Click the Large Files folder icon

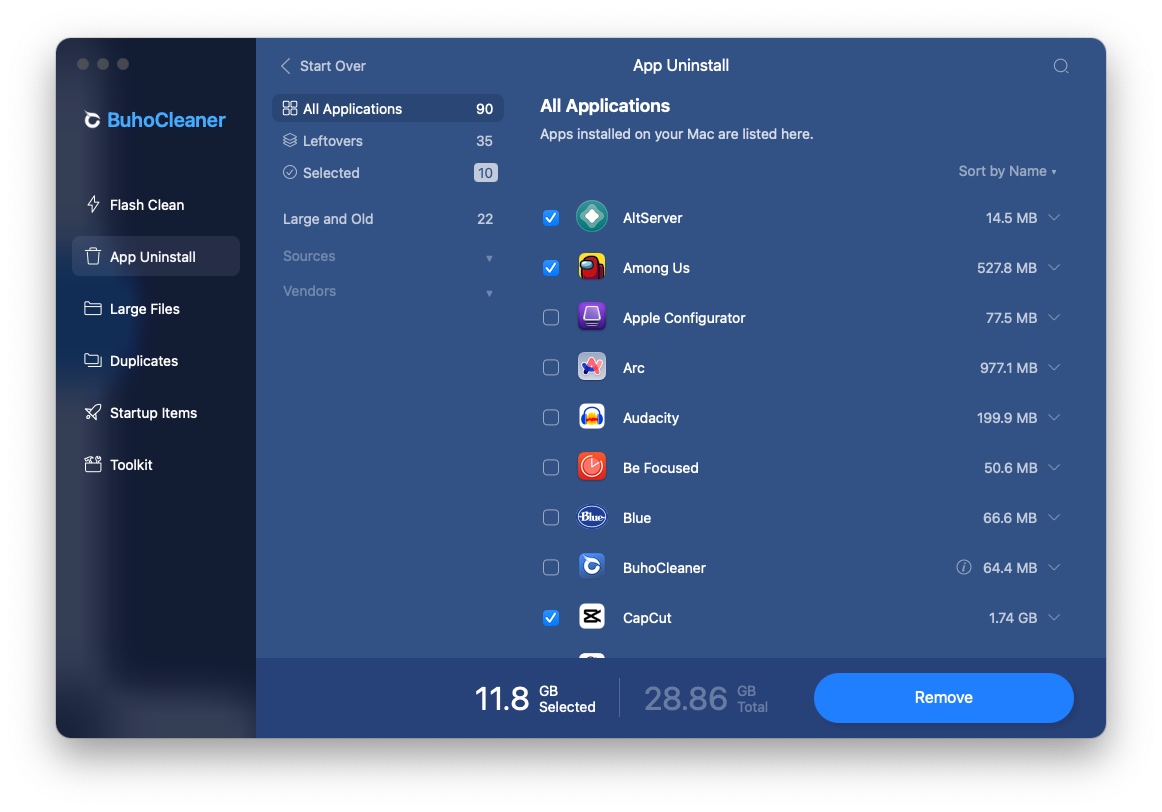point(93,308)
